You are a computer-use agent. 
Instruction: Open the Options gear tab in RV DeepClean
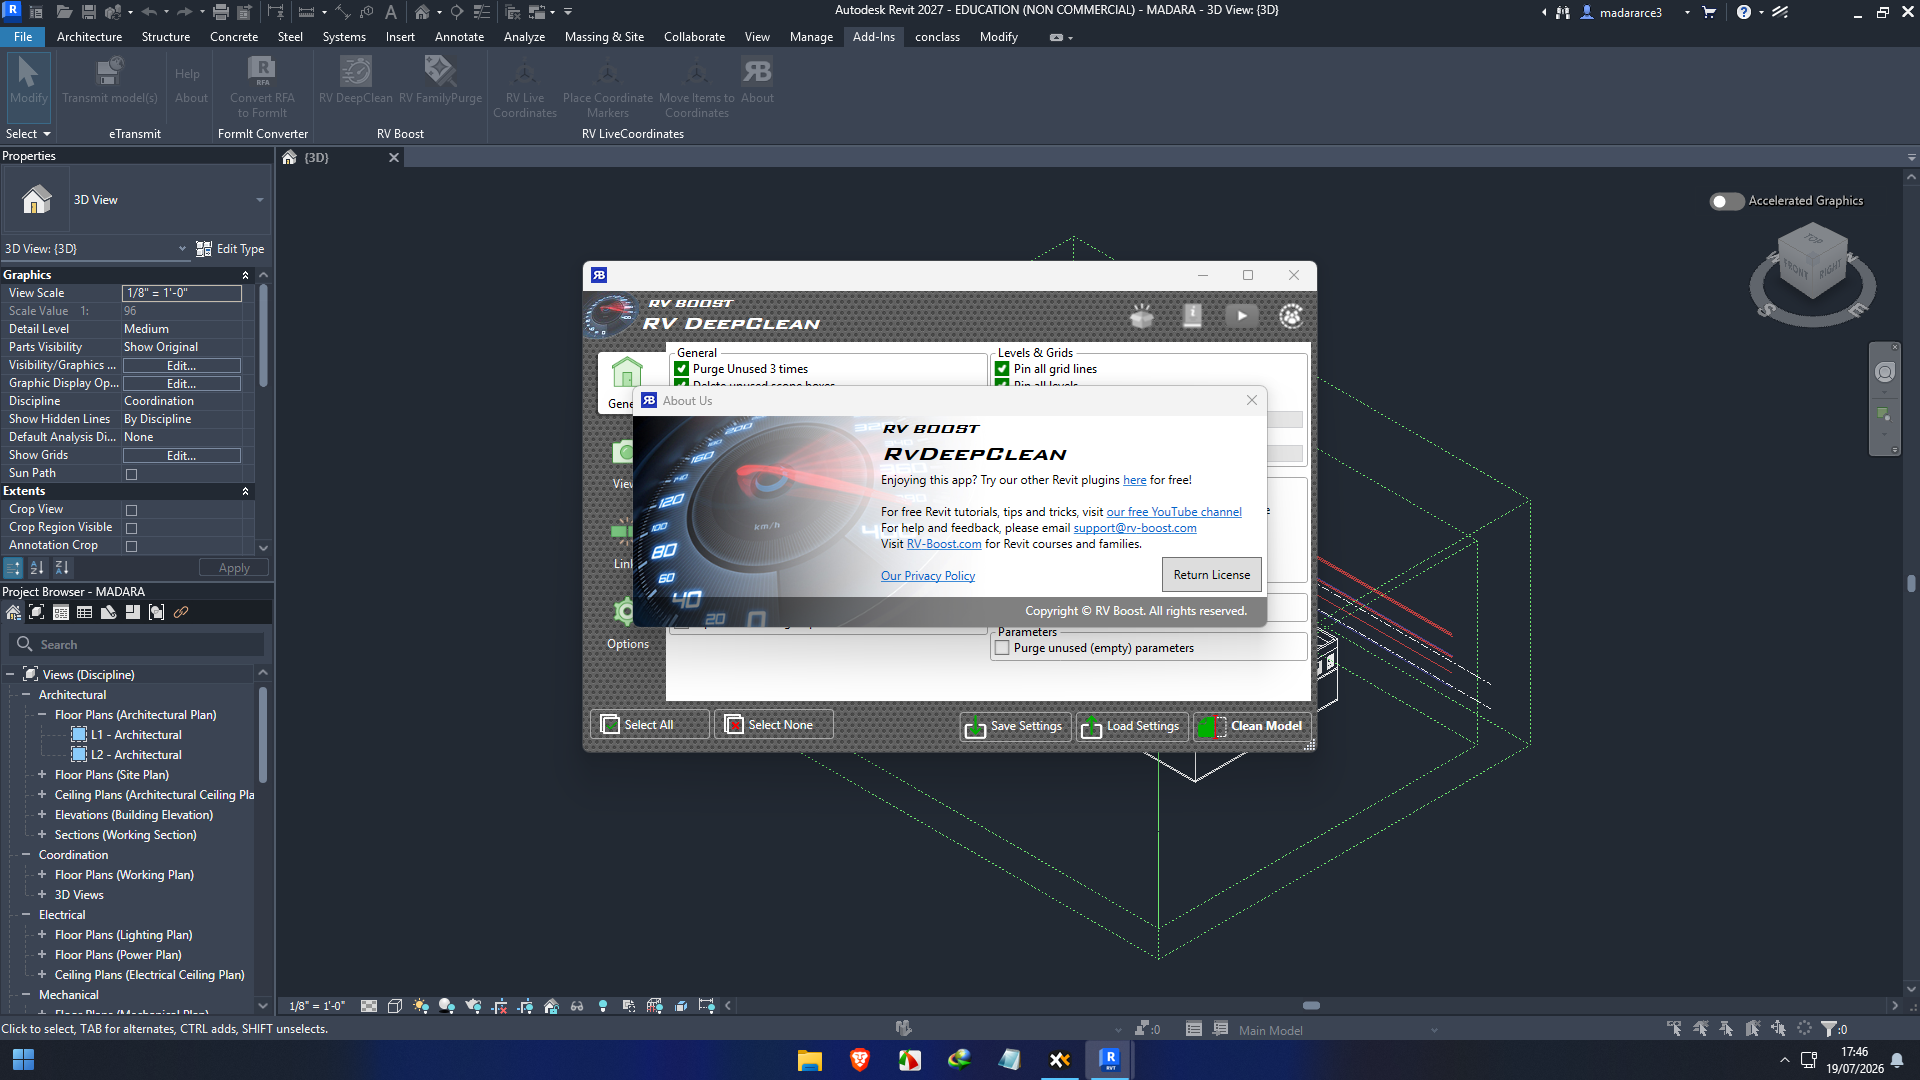pyautogui.click(x=627, y=622)
